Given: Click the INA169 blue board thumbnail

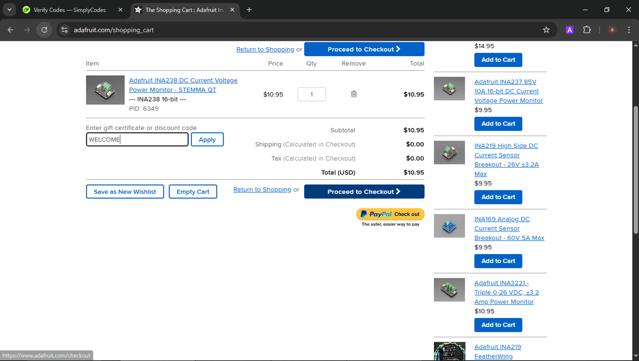Looking at the screenshot, I should pyautogui.click(x=449, y=226).
